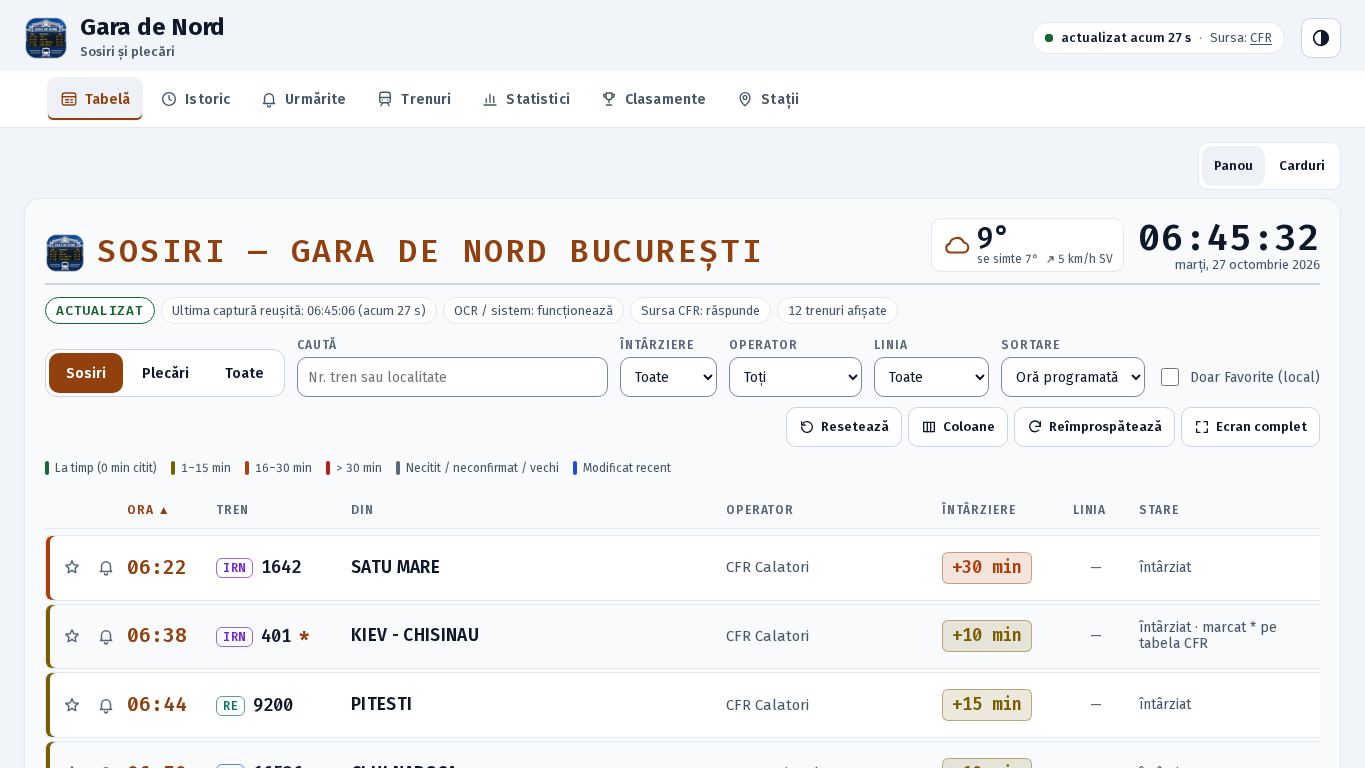The height and width of the screenshot is (768, 1365).
Task: Click Reîmprospătează button
Action: click(1094, 427)
